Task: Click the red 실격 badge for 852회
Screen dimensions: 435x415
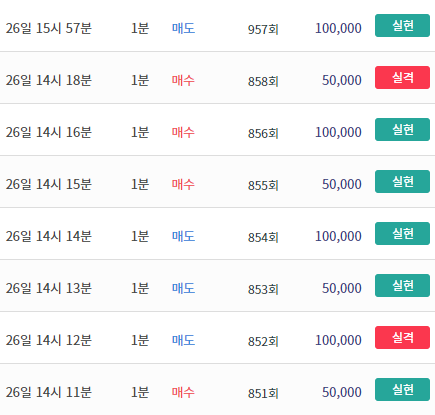Action: pos(402,338)
